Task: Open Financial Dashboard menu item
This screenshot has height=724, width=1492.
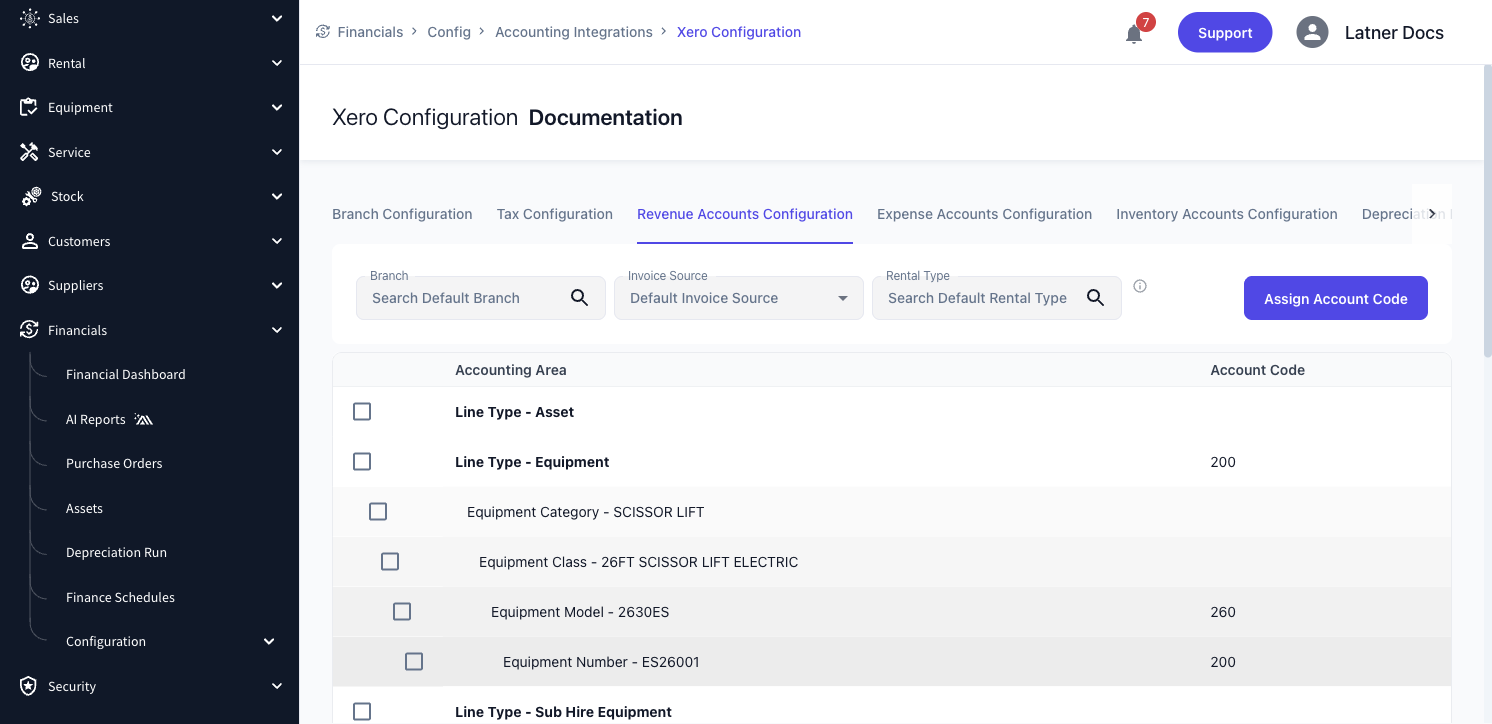Action: (x=126, y=374)
